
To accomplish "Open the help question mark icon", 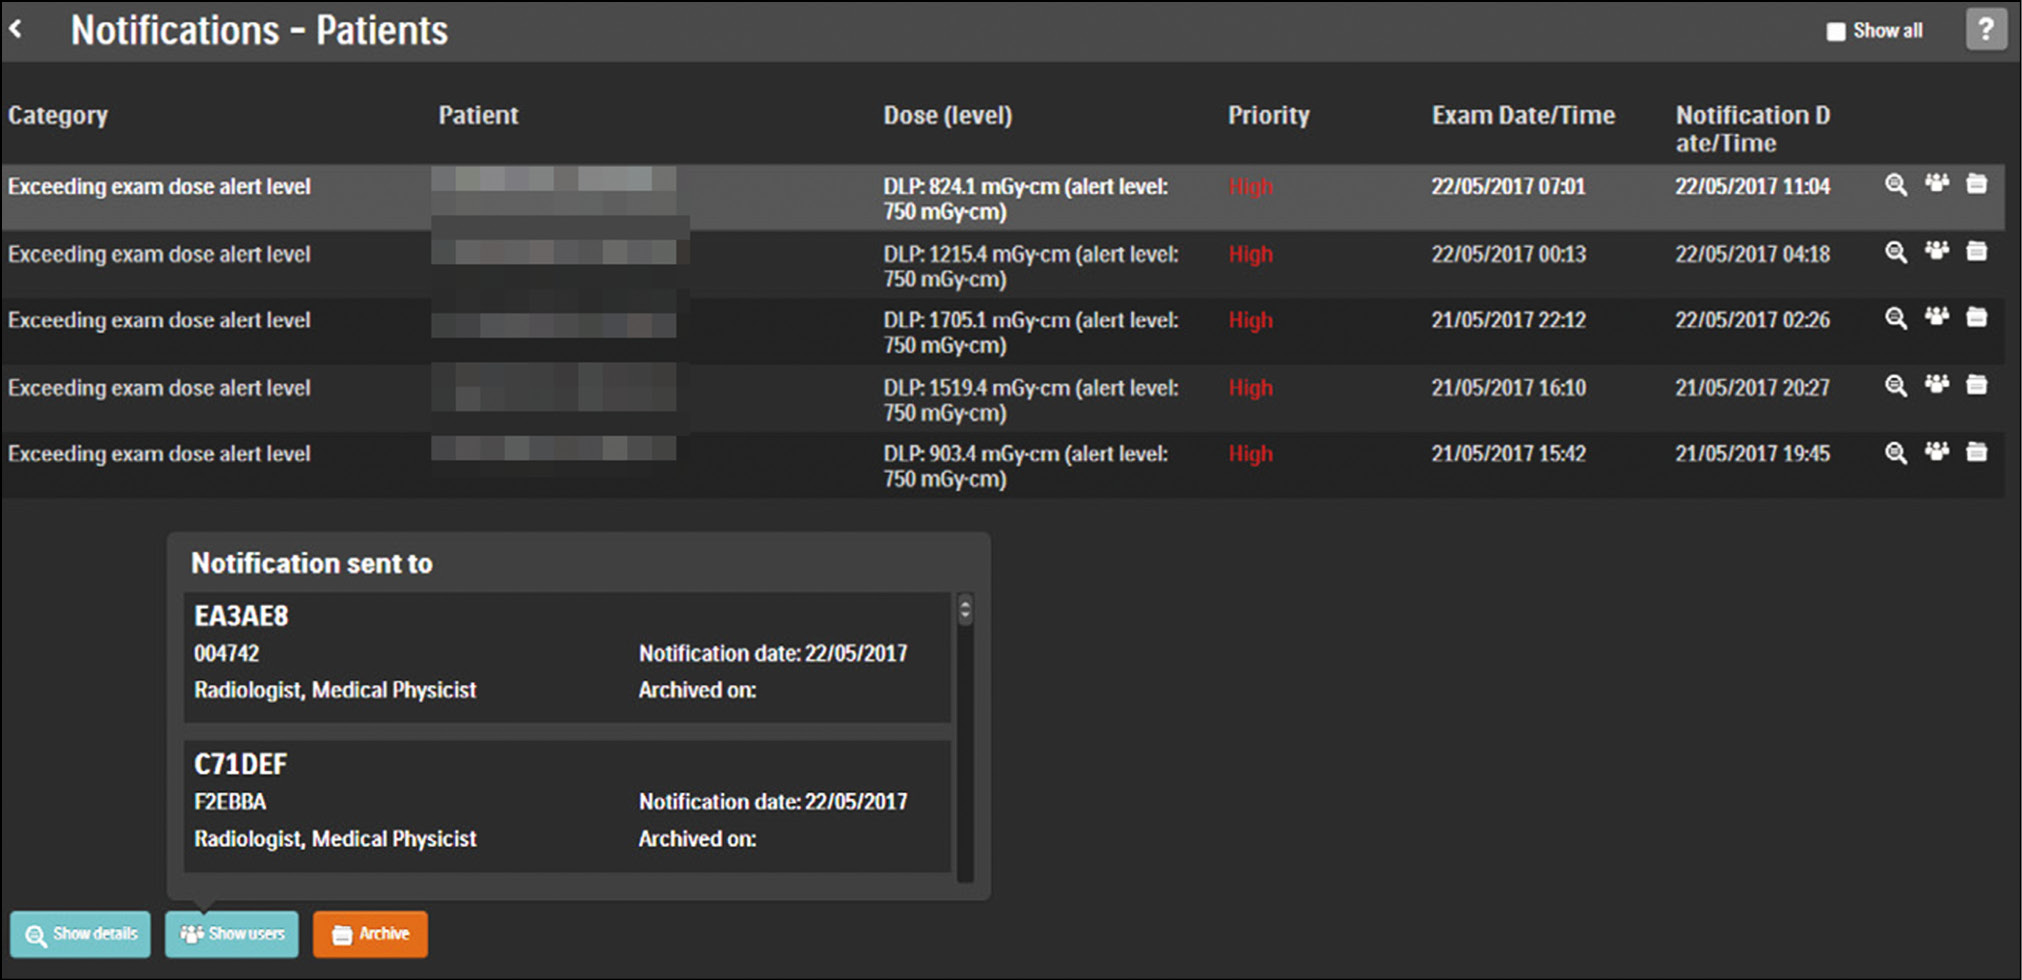I will tap(1986, 30).
